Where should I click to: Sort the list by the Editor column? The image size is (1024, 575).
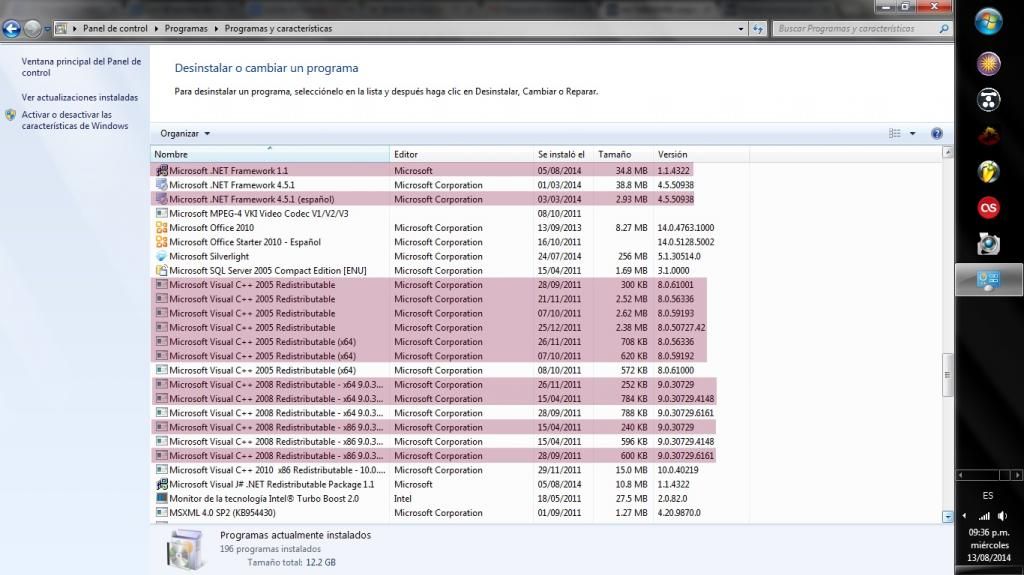coord(462,154)
